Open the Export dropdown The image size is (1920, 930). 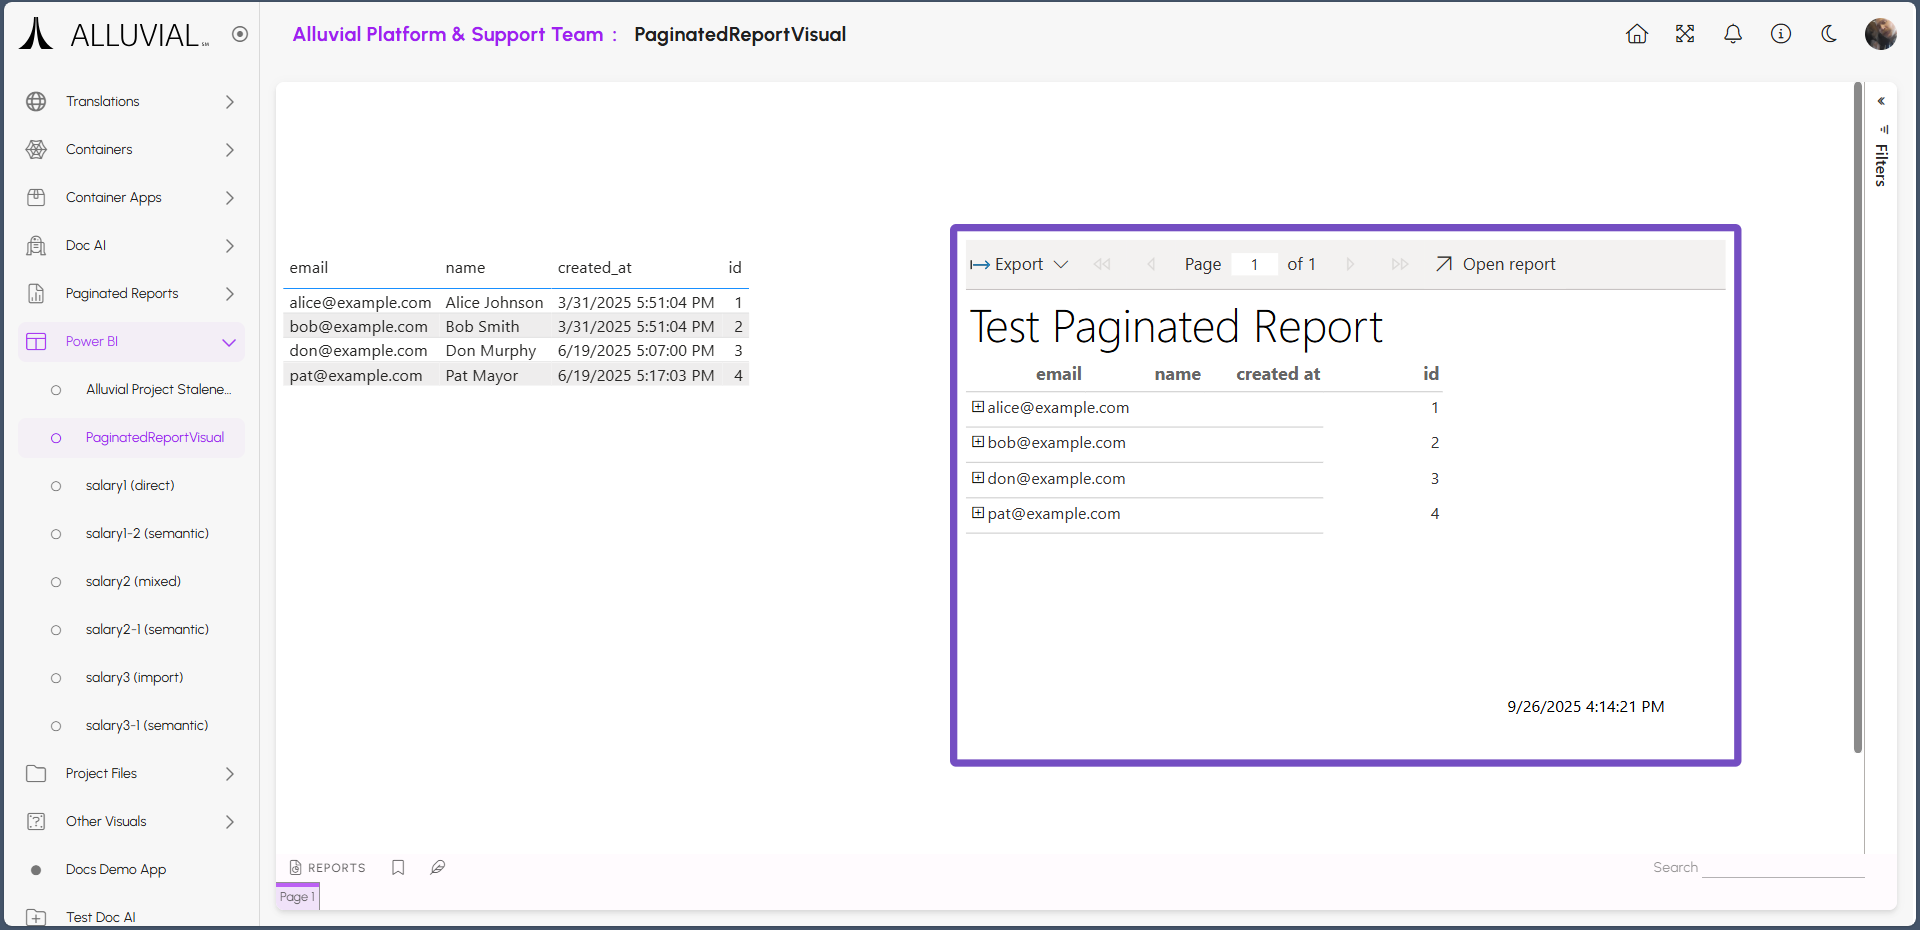[x=1019, y=264]
